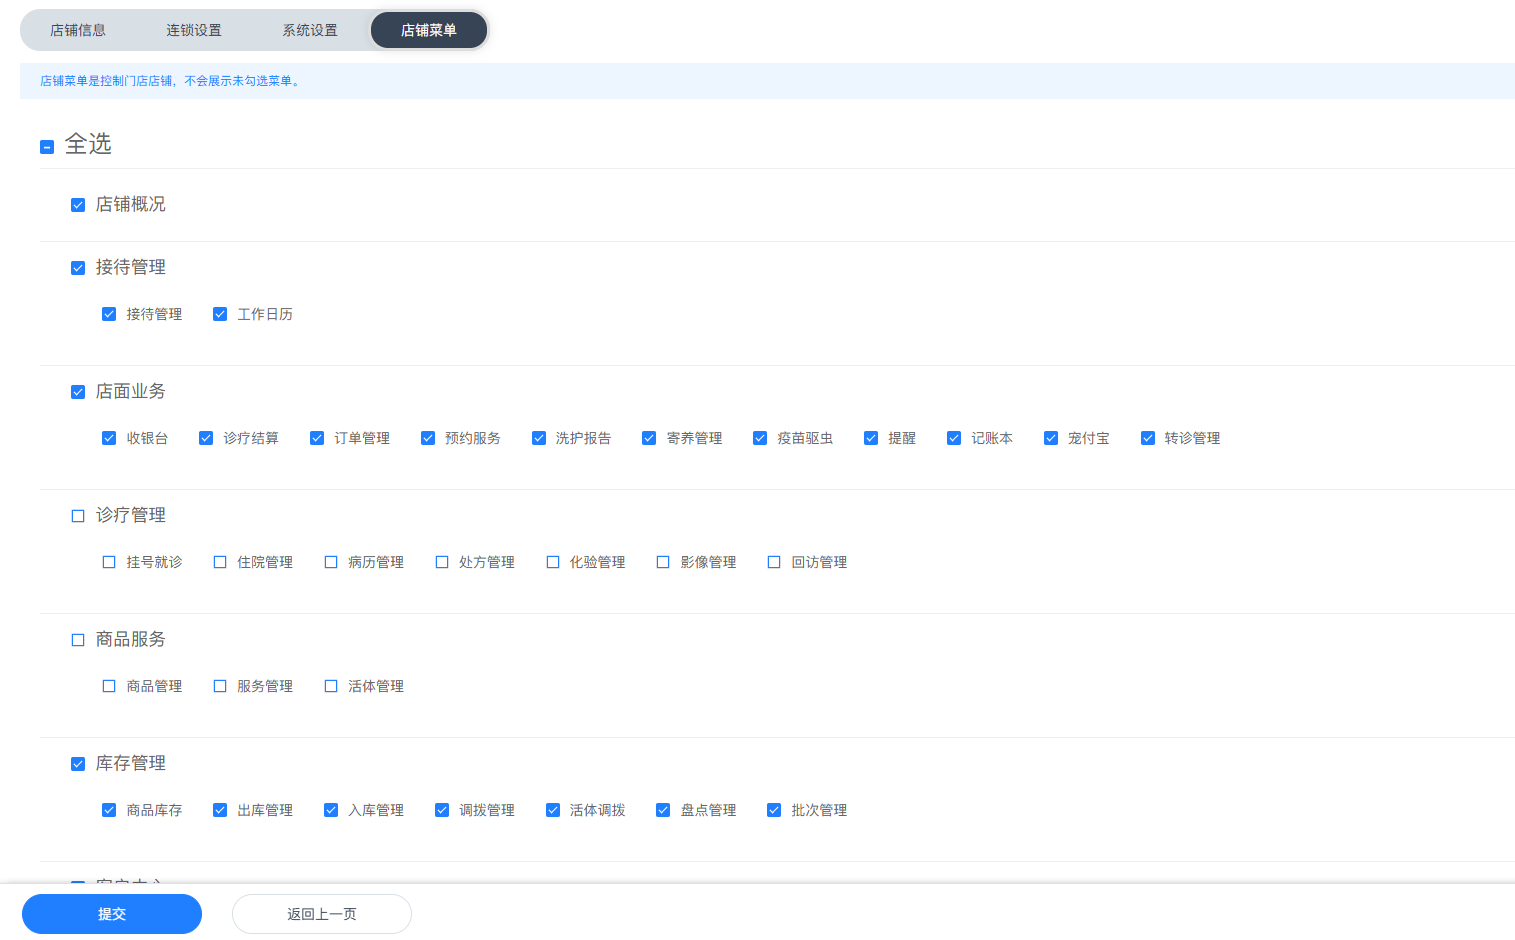Image resolution: width=1515 pixels, height=940 pixels.
Task: Click the blue 提交 submit button
Action: tap(112, 914)
